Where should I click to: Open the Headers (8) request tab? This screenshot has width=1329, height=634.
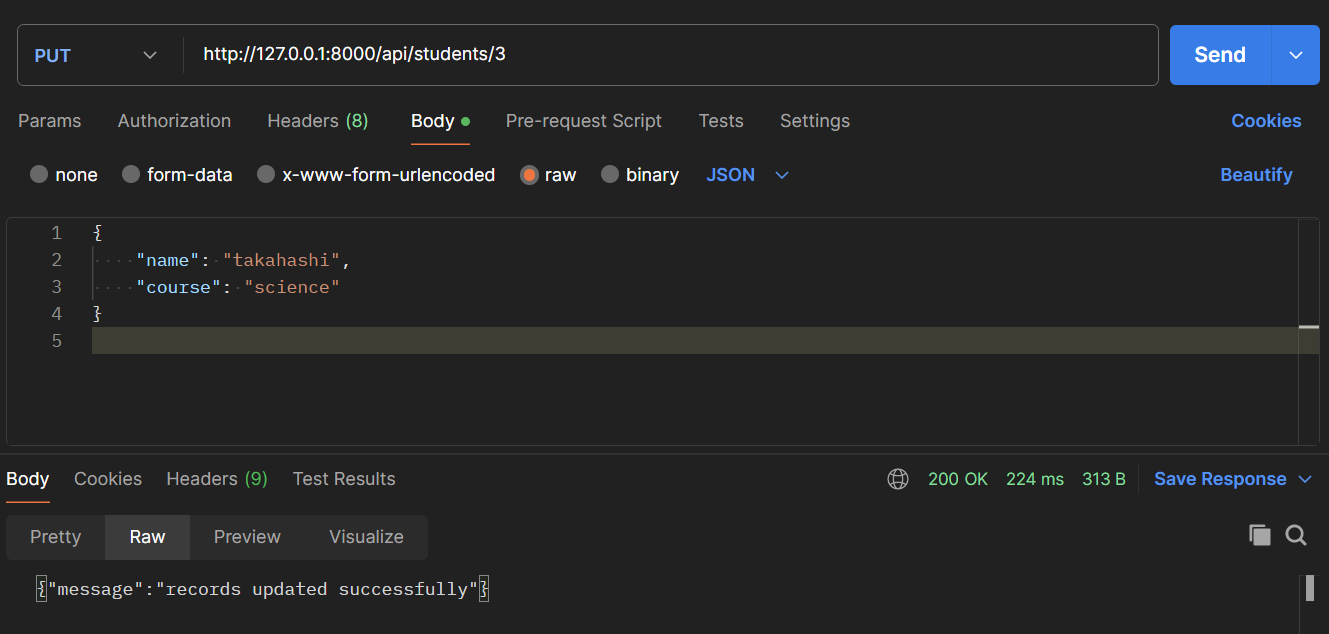317,121
